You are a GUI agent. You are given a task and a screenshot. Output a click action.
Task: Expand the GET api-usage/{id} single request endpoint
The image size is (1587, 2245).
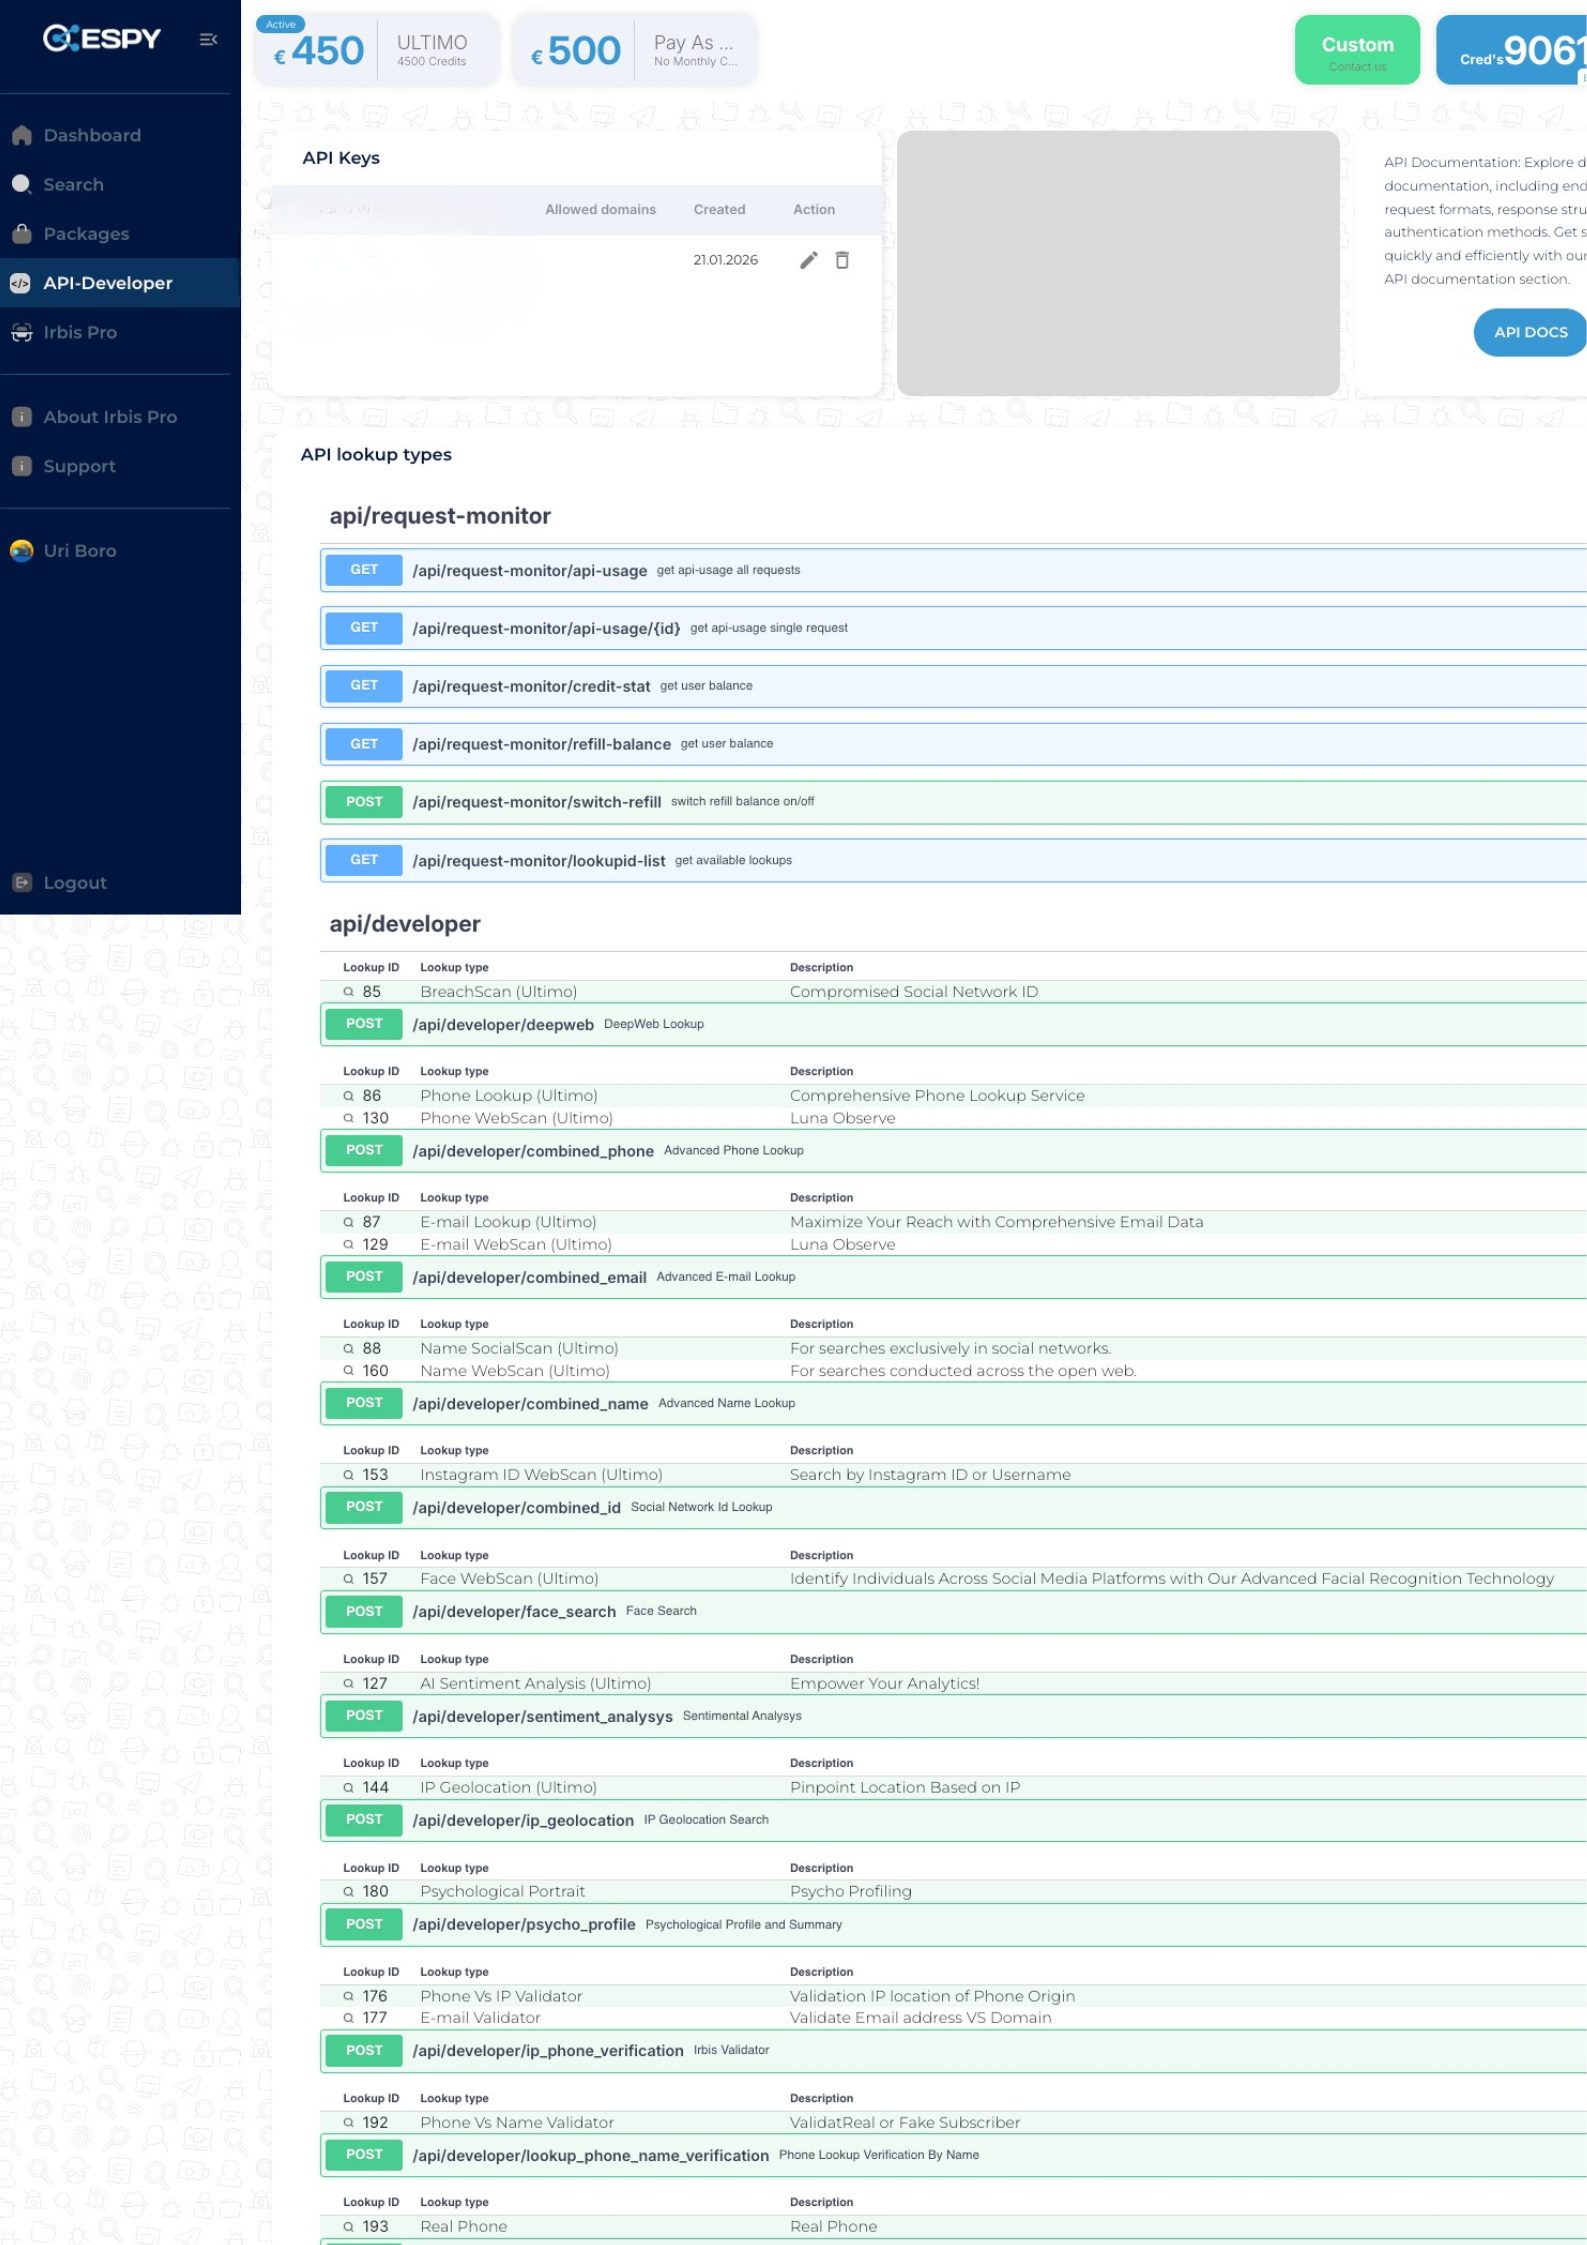pos(953,628)
